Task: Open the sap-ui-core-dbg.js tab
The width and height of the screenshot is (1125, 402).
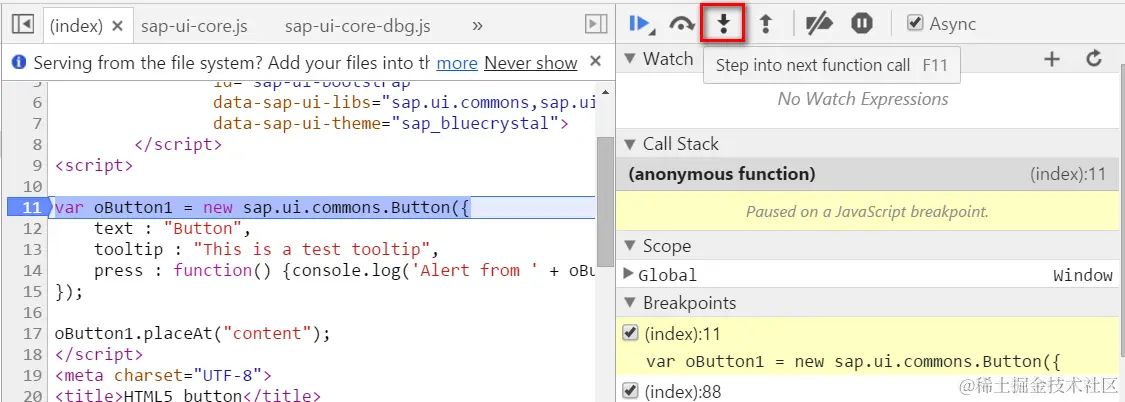Action: pos(357,27)
